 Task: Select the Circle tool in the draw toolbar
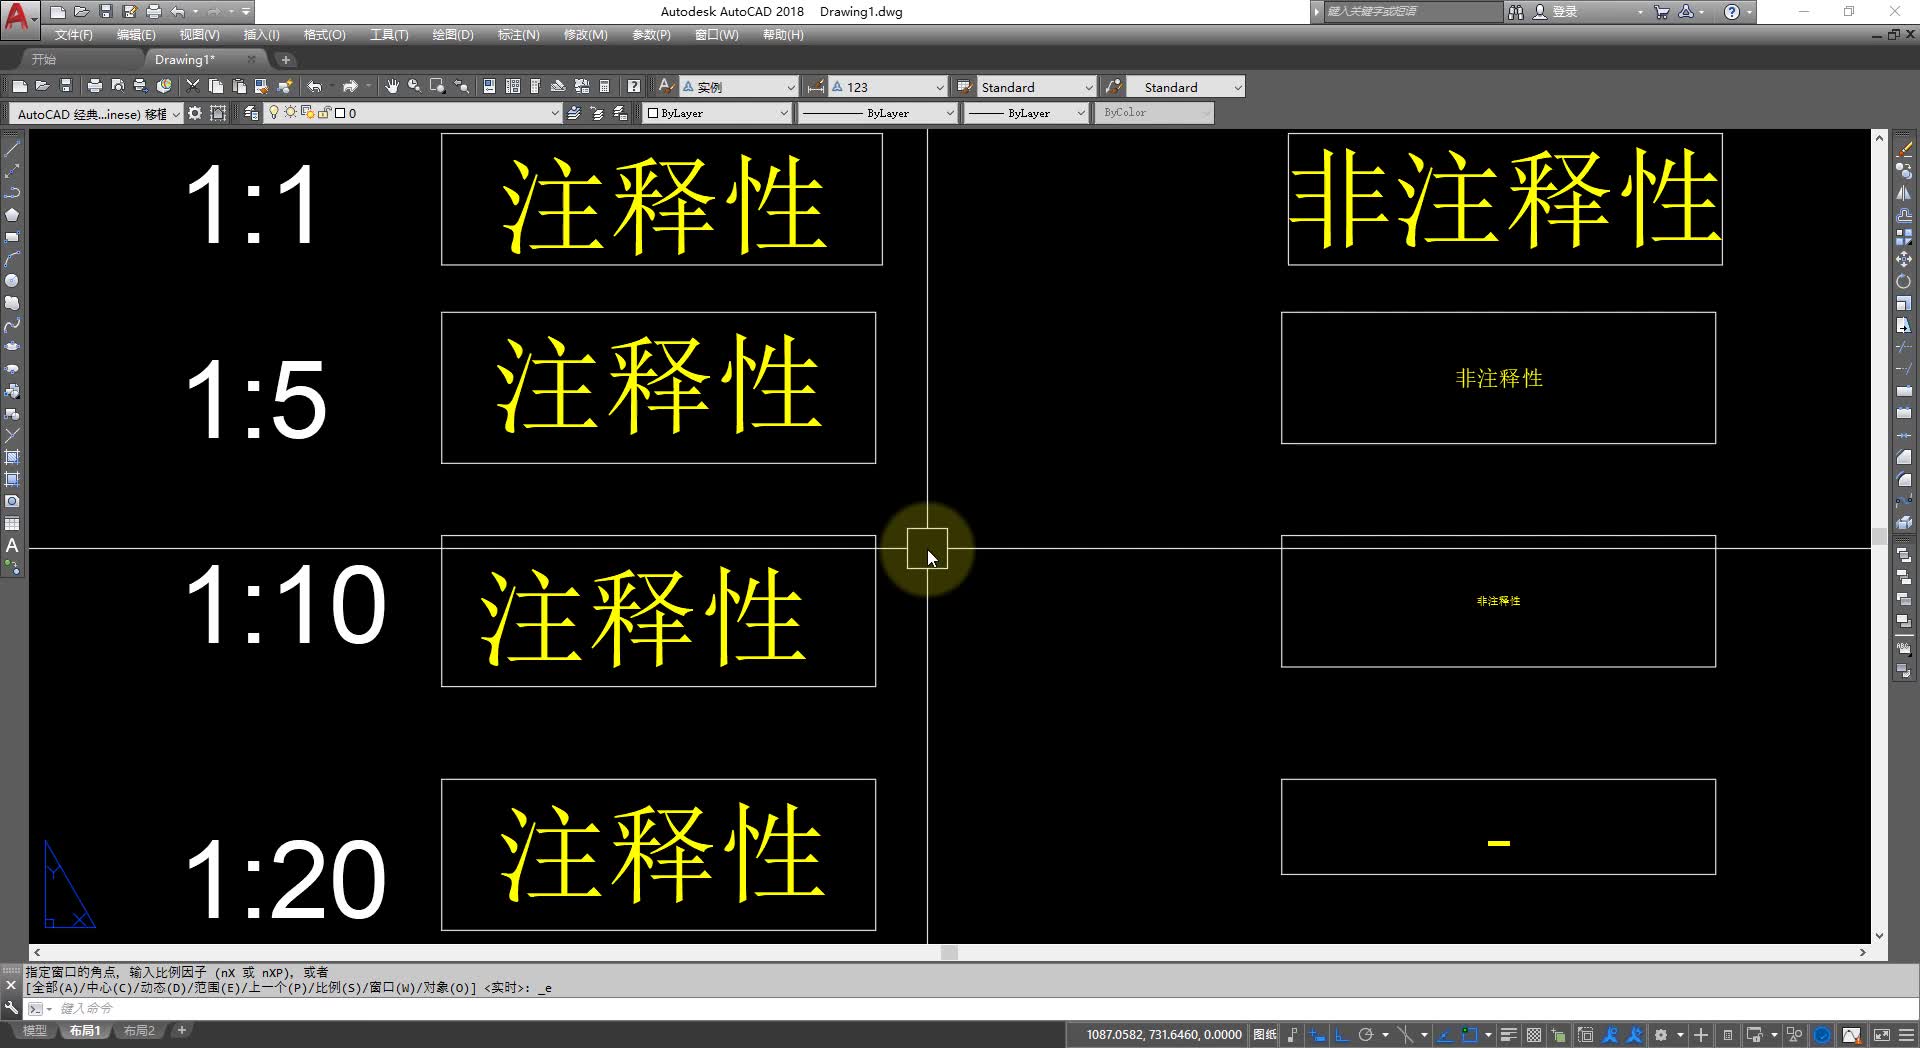(x=12, y=281)
